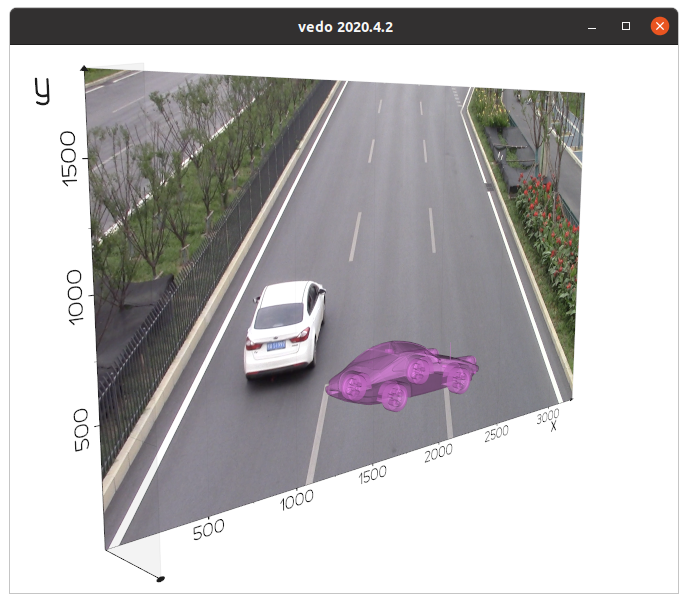Click the z axis end marker at the bottom corner
The height and width of the screenshot is (603, 688).
click(x=161, y=579)
